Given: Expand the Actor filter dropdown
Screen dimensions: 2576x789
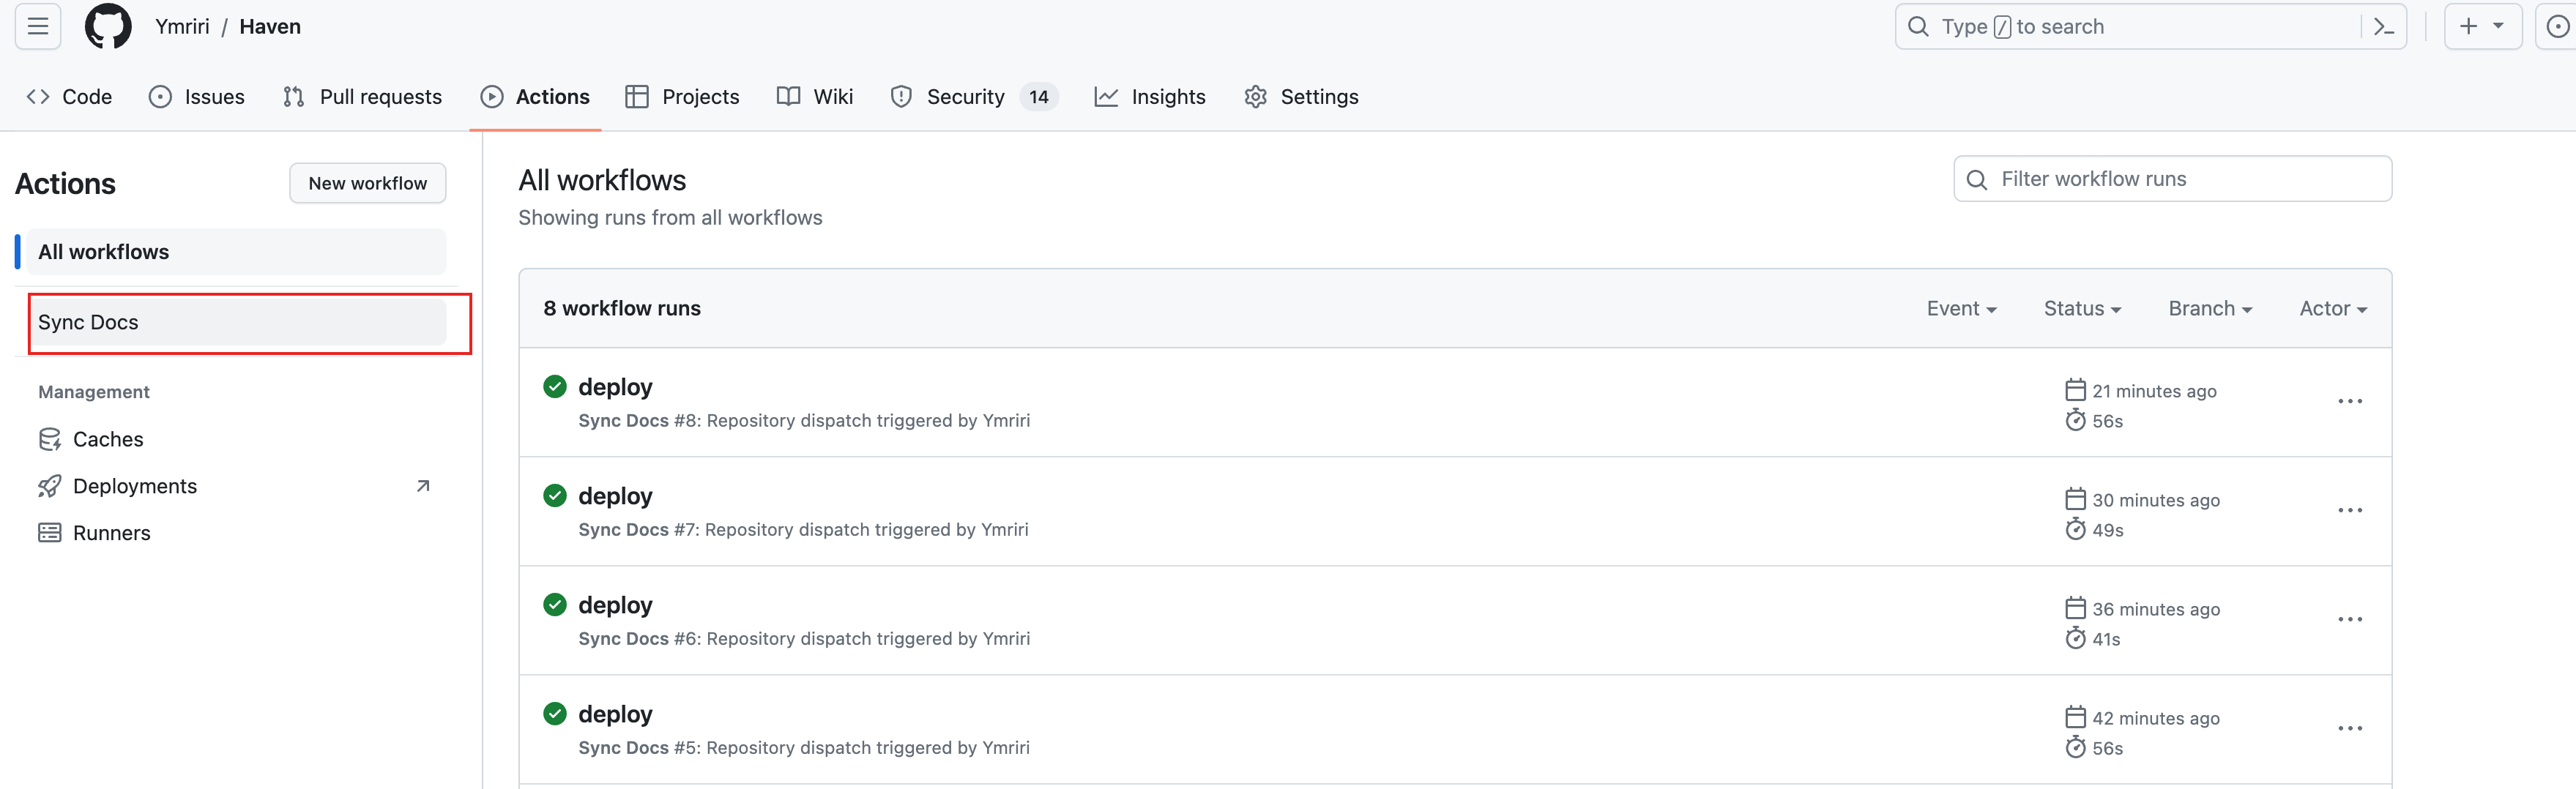Looking at the screenshot, I should click(2333, 309).
